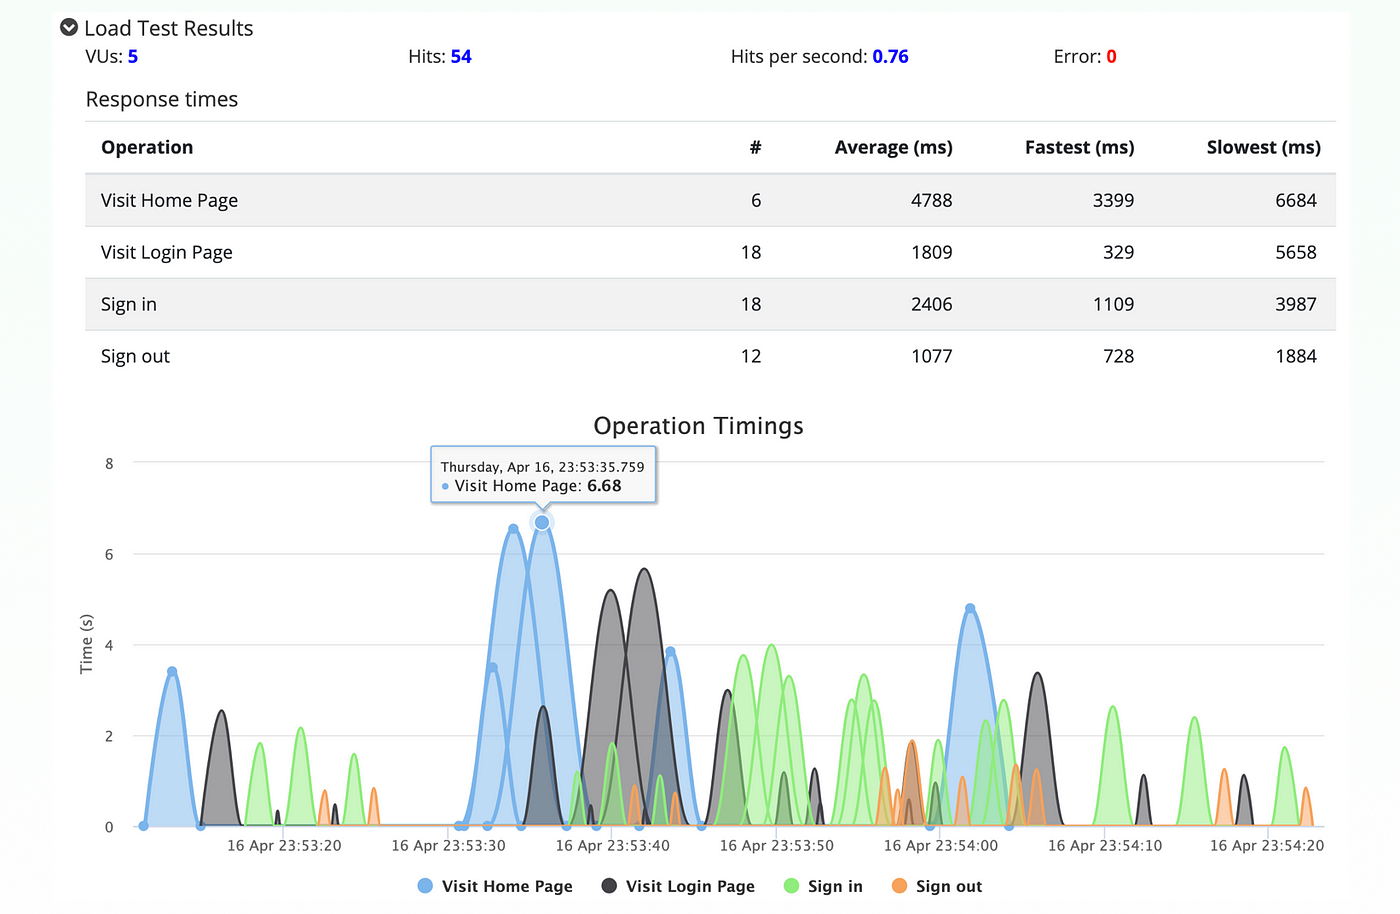This screenshot has height=914, width=1400.
Task: Click the Error count 0
Action: tap(1111, 56)
